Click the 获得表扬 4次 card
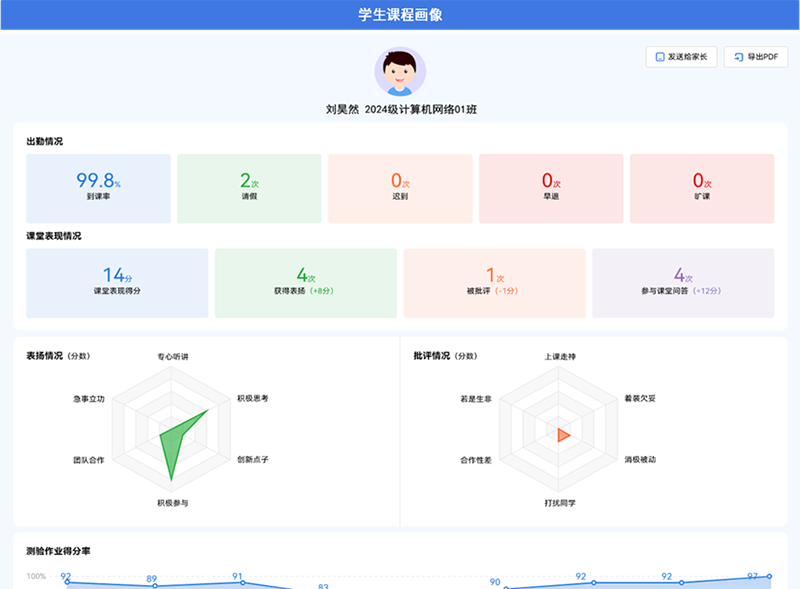Image resolution: width=800 pixels, height=589 pixels. 305,283
